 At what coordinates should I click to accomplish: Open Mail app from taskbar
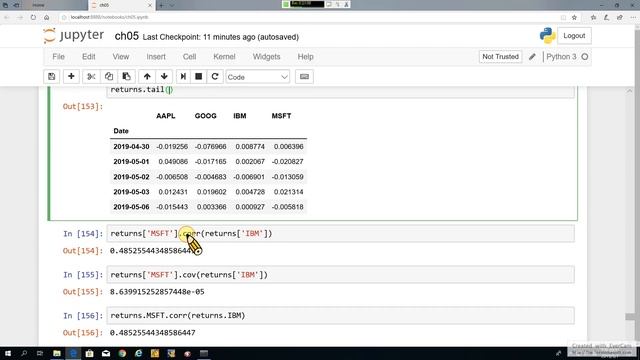pyautogui.click(x=106, y=353)
